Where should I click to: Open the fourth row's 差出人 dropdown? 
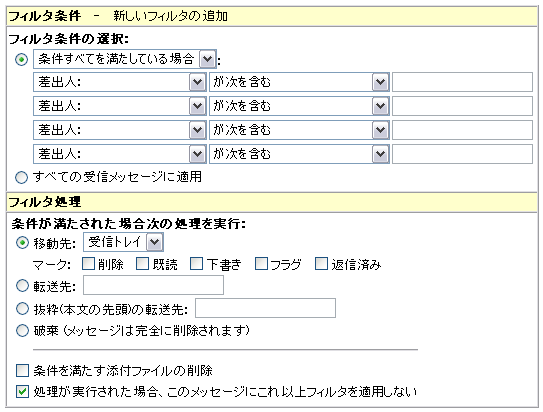120,154
